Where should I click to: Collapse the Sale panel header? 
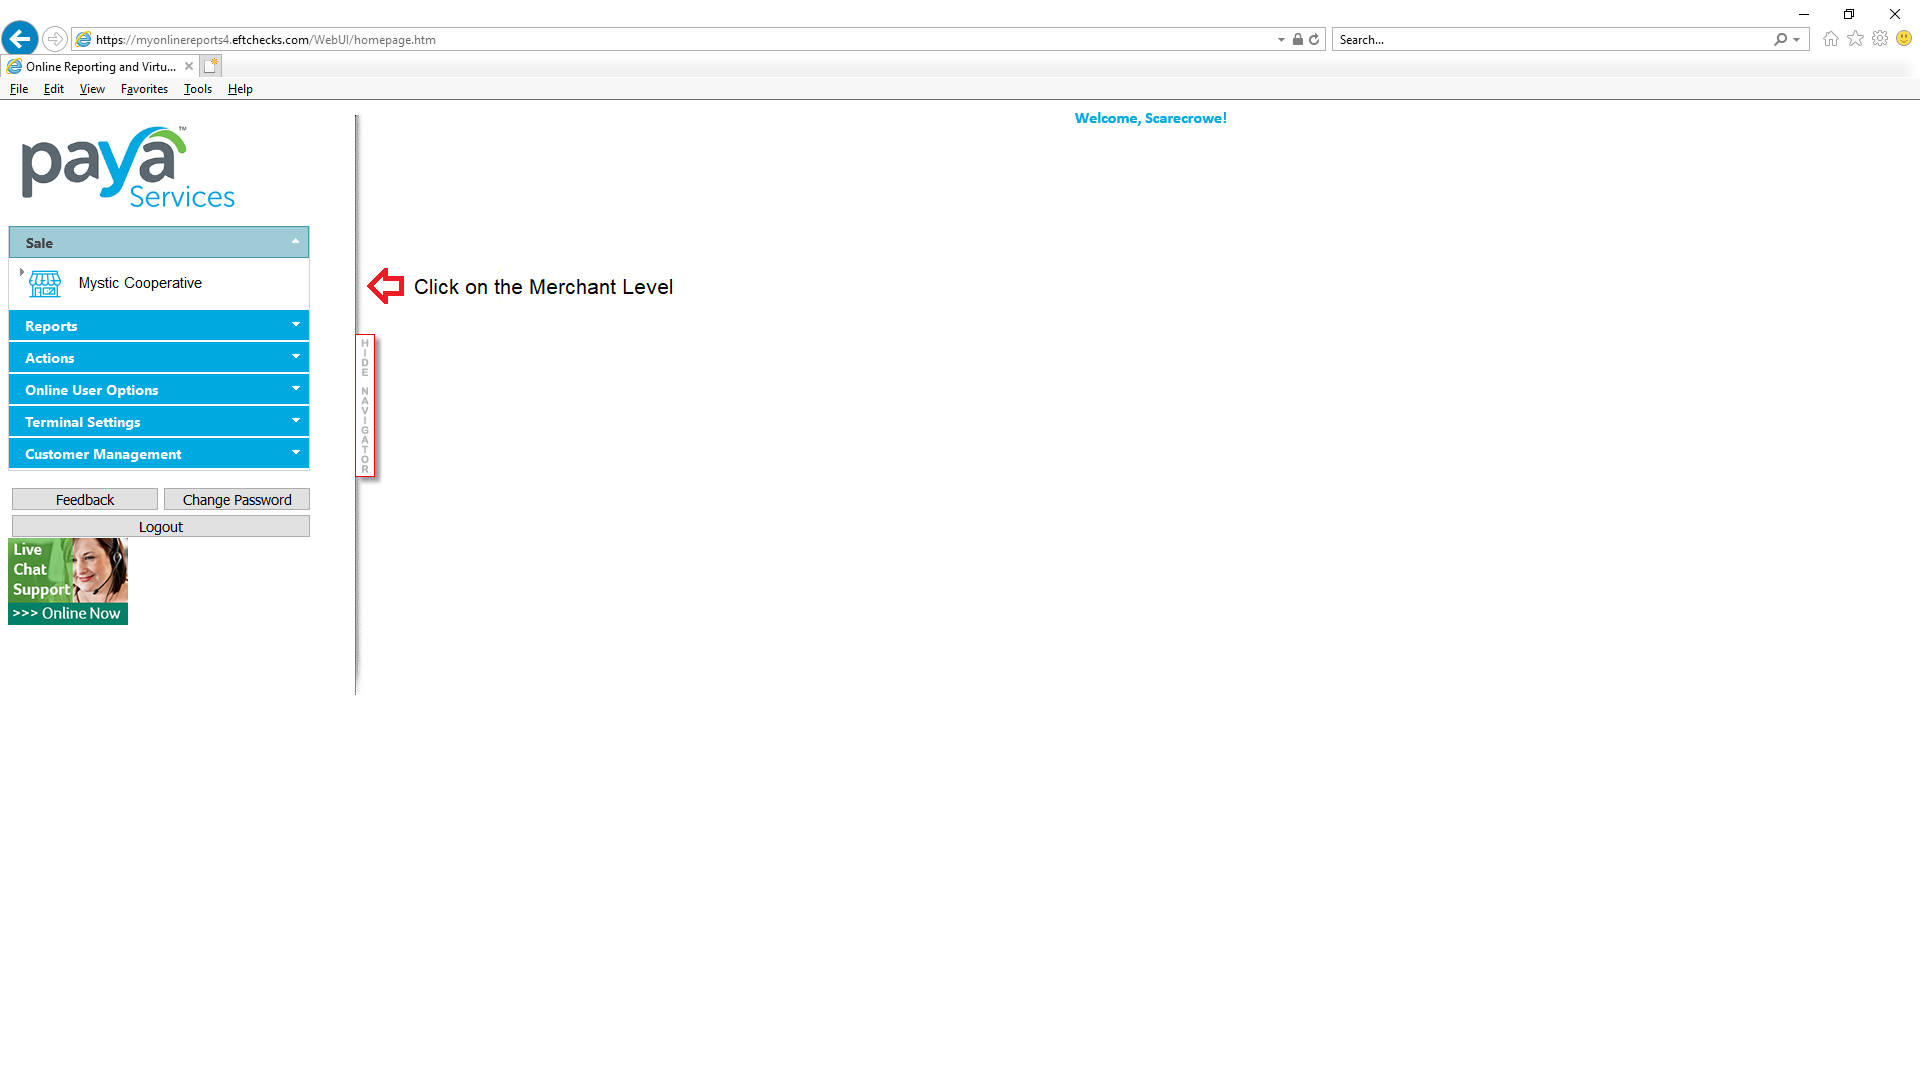(x=159, y=243)
